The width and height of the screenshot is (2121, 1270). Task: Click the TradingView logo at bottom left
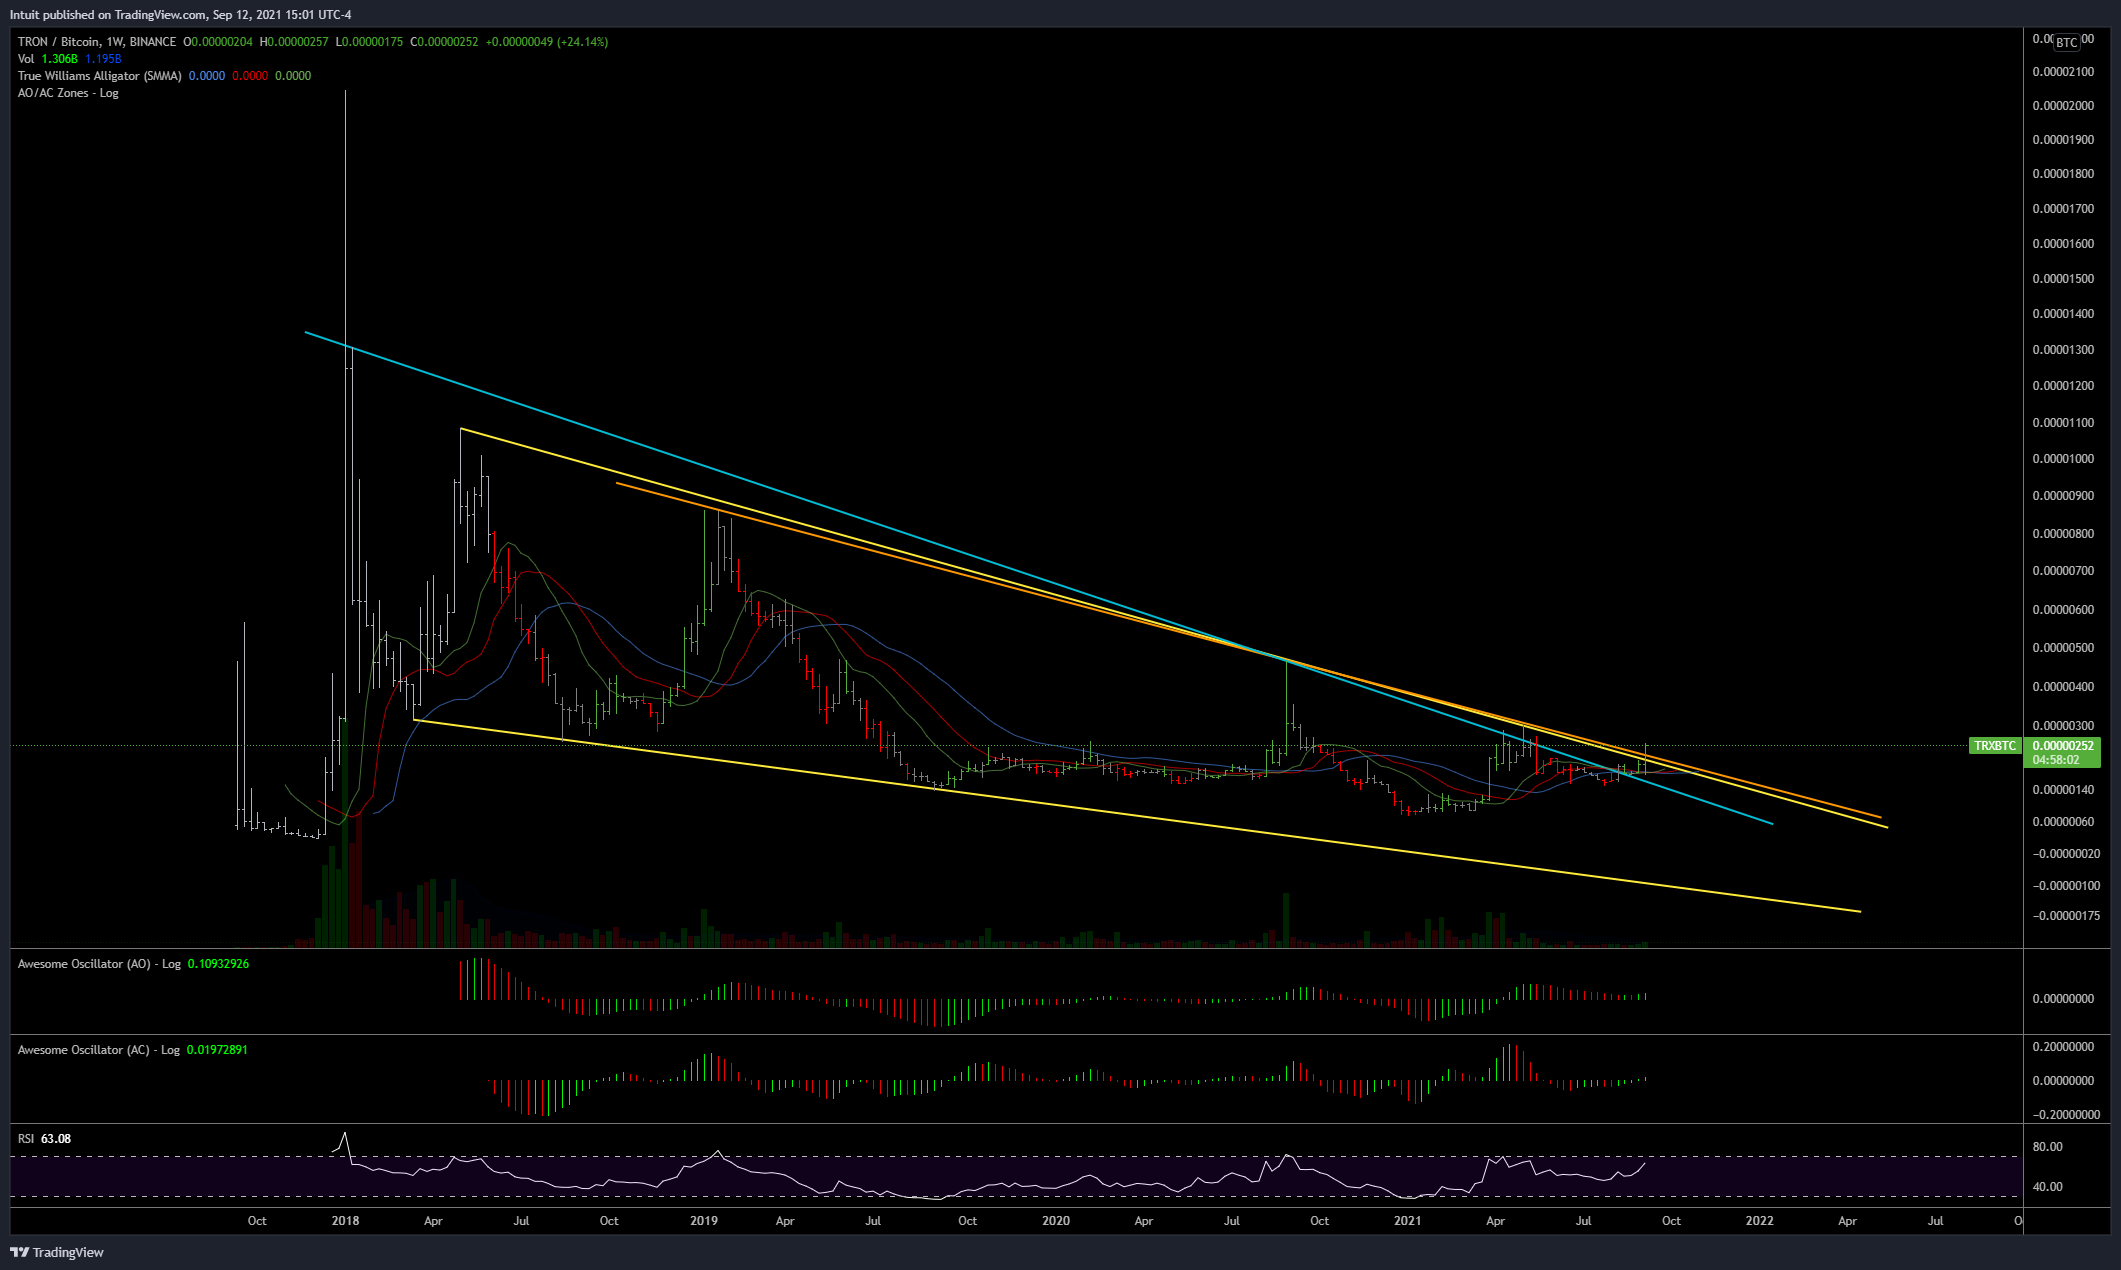point(57,1252)
